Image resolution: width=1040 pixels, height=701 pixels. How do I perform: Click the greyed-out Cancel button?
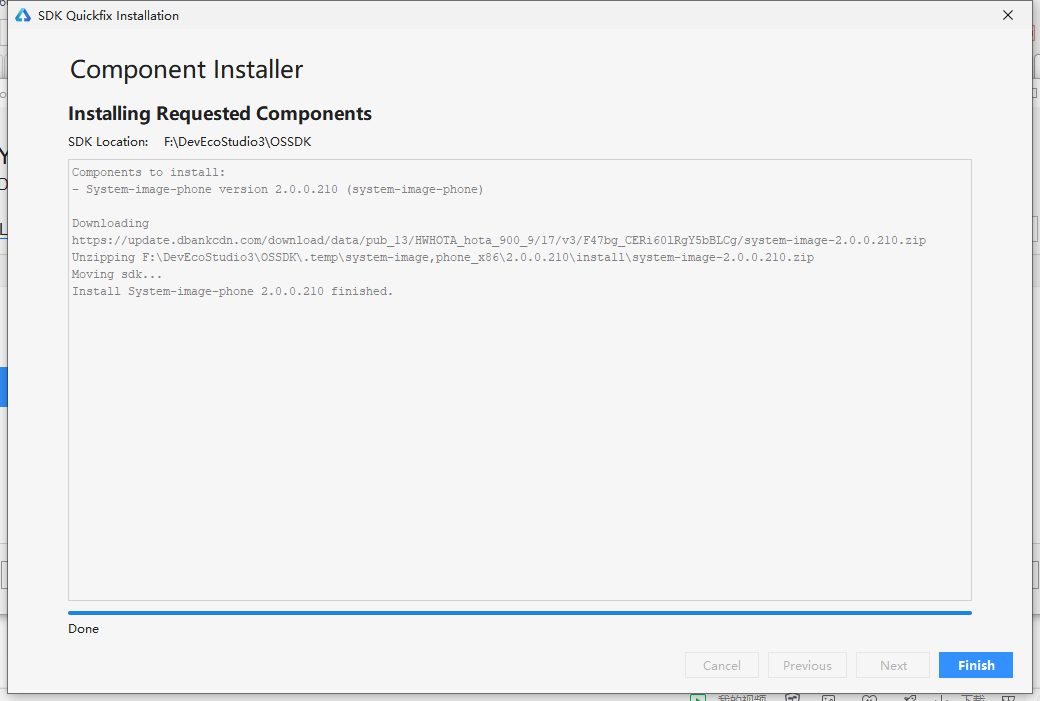(721, 665)
